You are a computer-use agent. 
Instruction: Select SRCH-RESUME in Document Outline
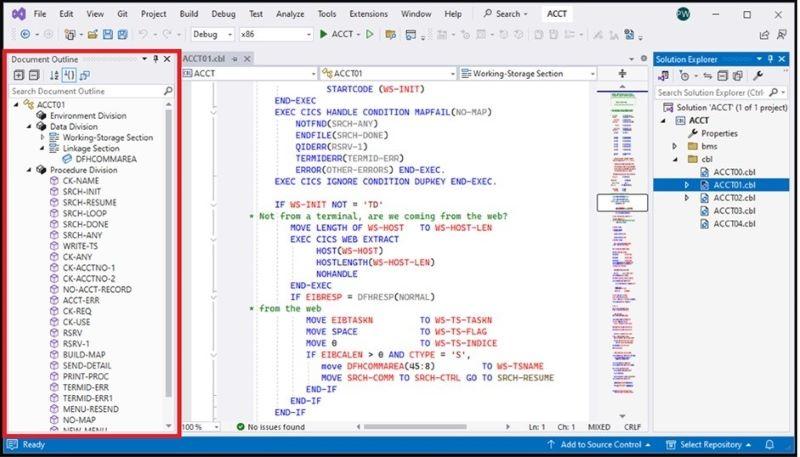click(90, 202)
